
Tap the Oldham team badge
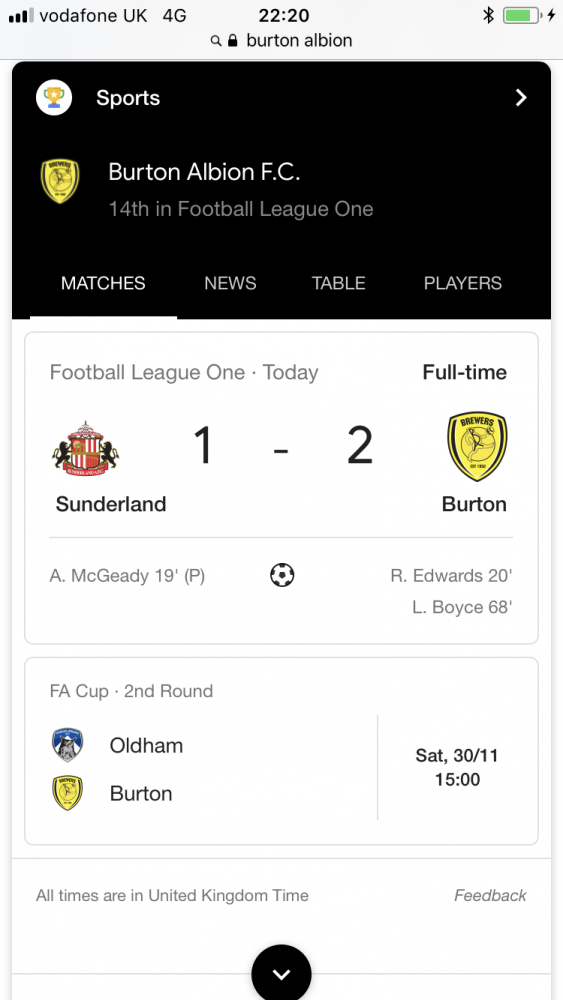(x=67, y=745)
